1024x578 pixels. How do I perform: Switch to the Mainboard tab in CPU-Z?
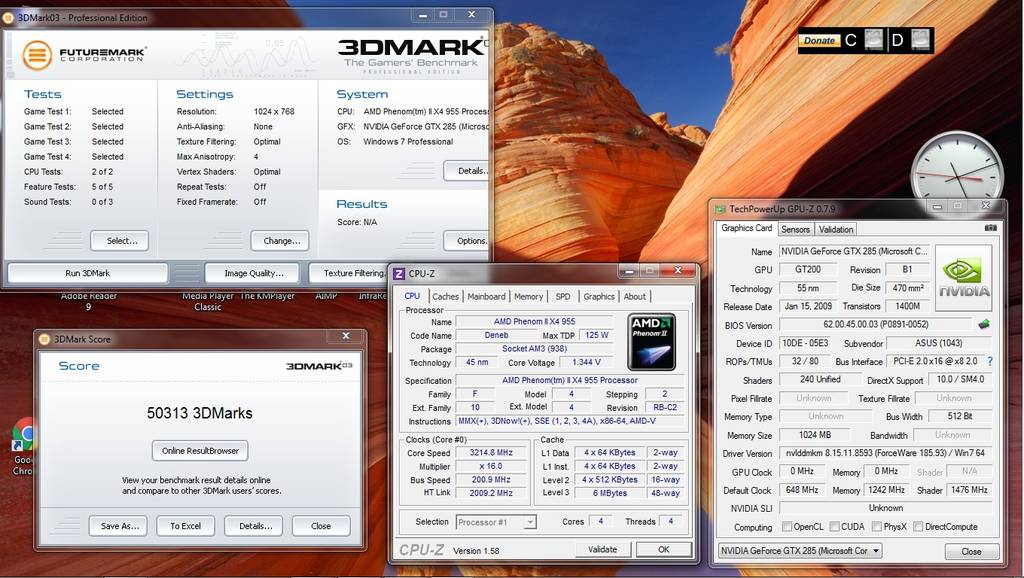coord(486,297)
